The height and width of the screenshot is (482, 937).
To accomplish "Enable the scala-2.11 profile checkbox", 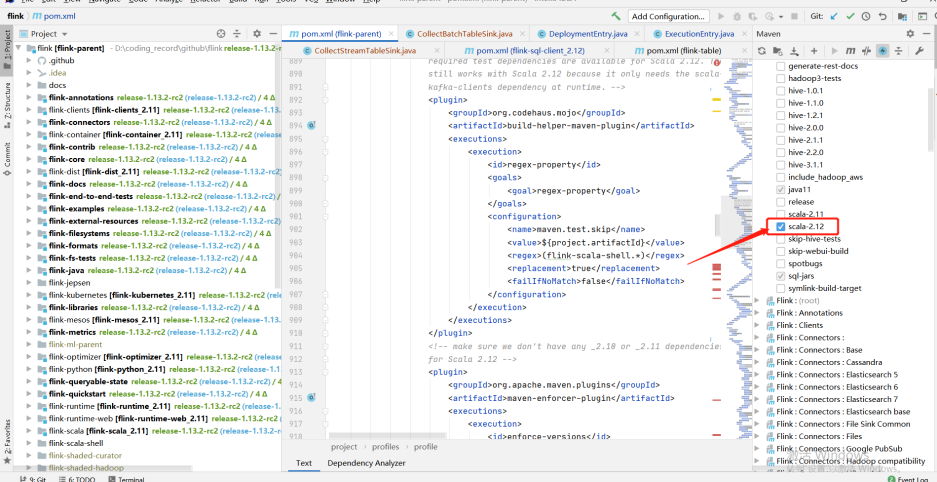I will pos(781,214).
